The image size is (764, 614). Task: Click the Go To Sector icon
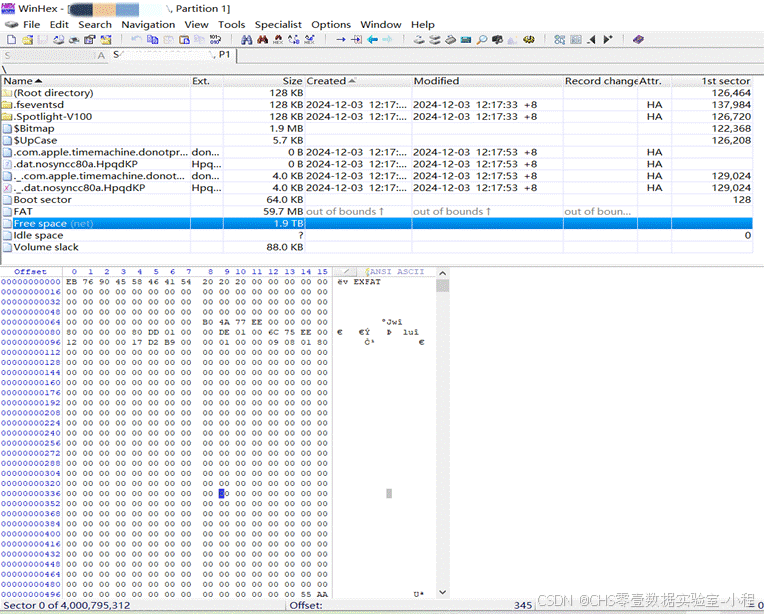356,40
